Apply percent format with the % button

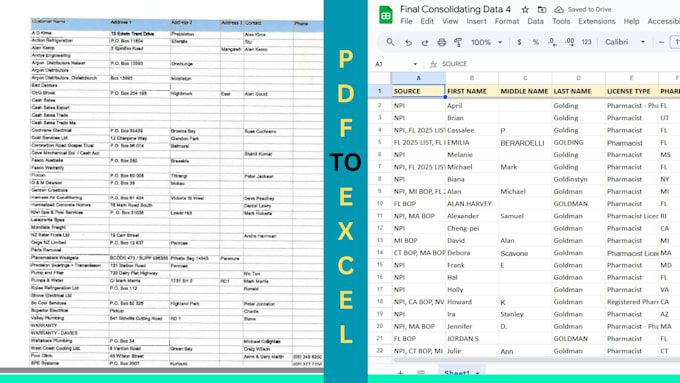(536, 42)
